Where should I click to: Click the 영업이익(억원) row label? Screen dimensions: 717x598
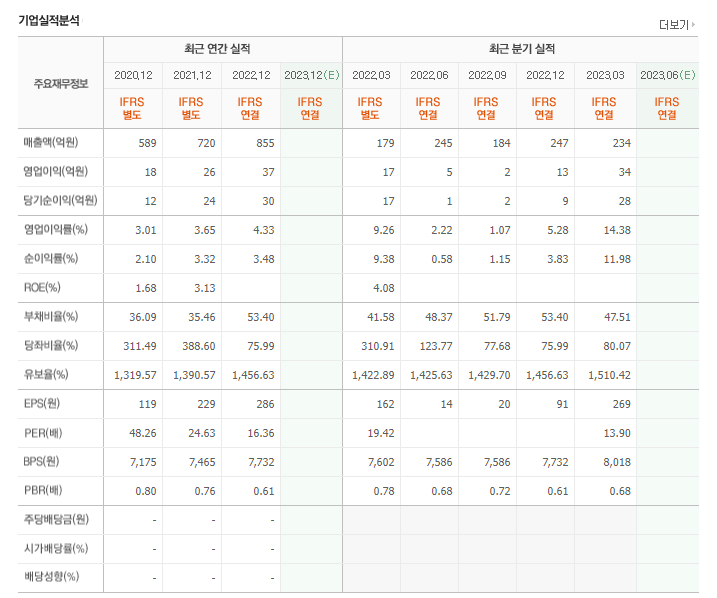55,171
